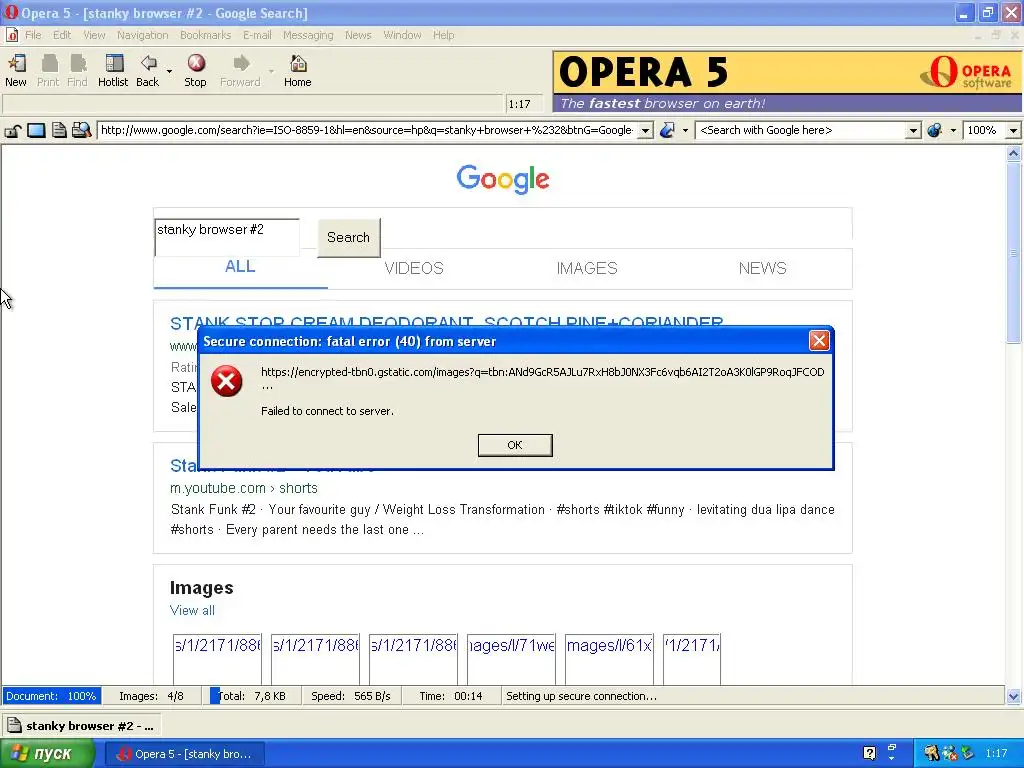Close the secure connection error dialog
Screen dimensions: 1024x768
(819, 340)
